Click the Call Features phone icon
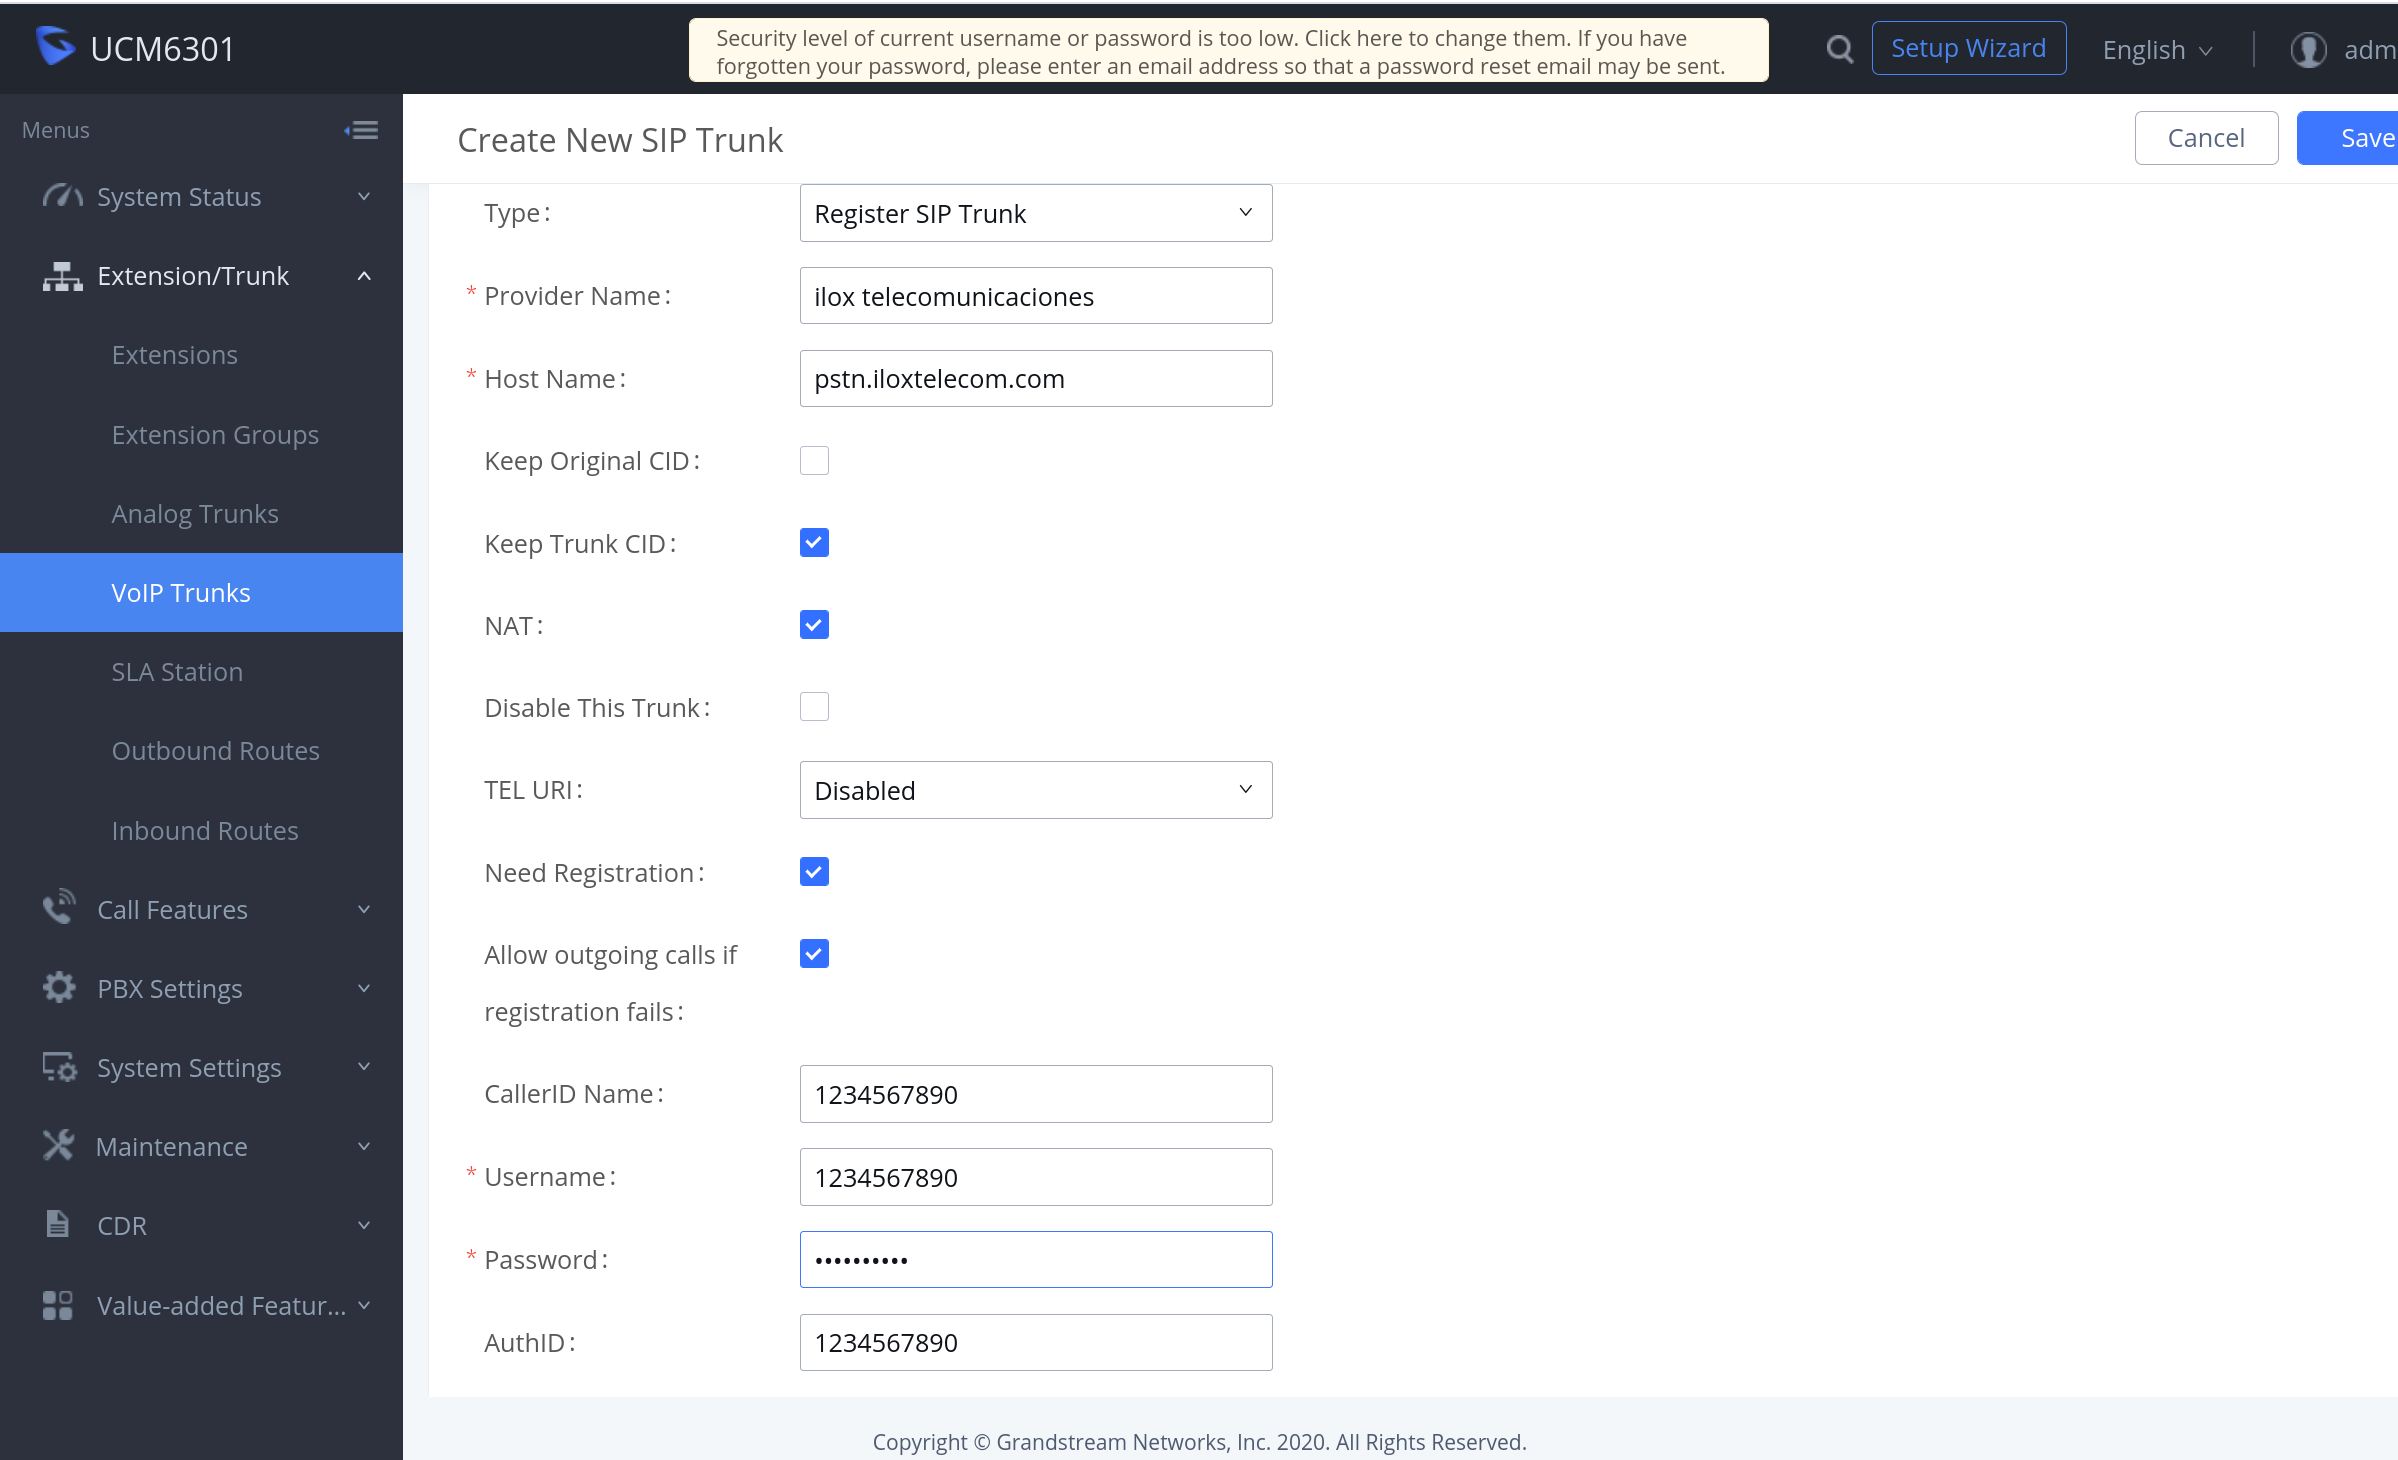Screen dimensions: 2398x1460 point(59,908)
